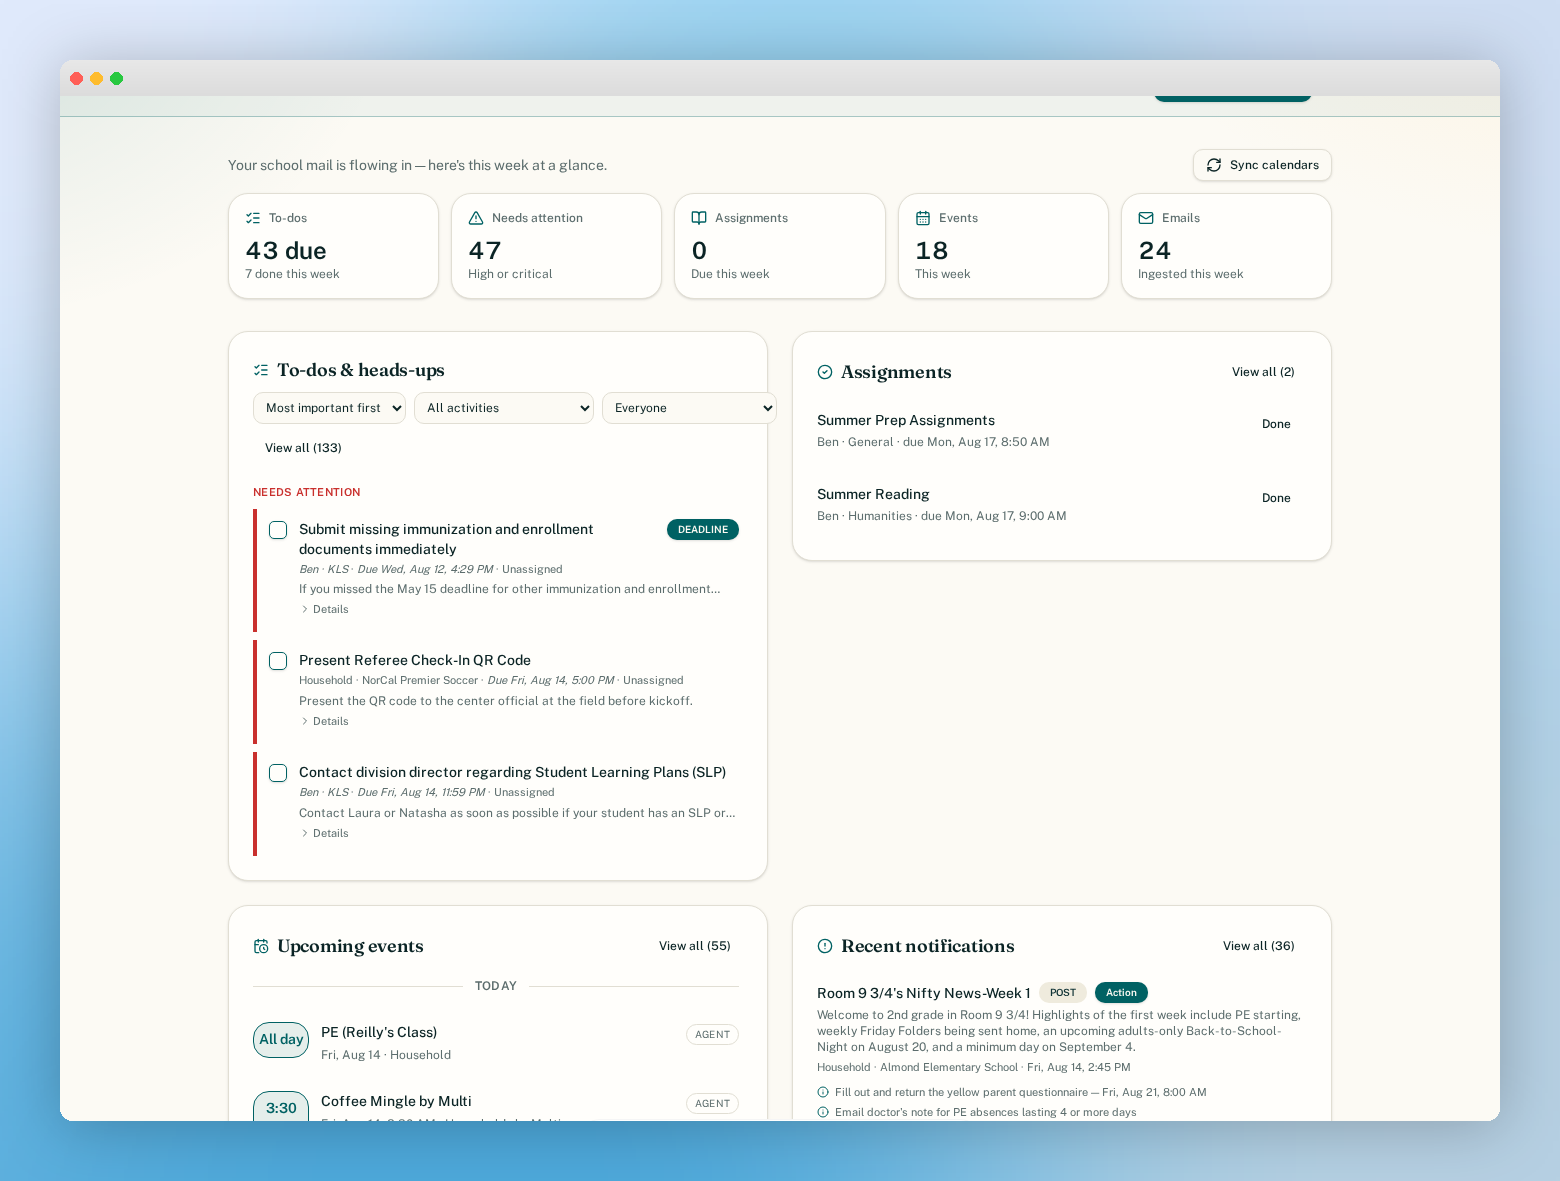Click the To-dos checklist icon in stats card
Image resolution: width=1560 pixels, height=1181 pixels.
253,218
